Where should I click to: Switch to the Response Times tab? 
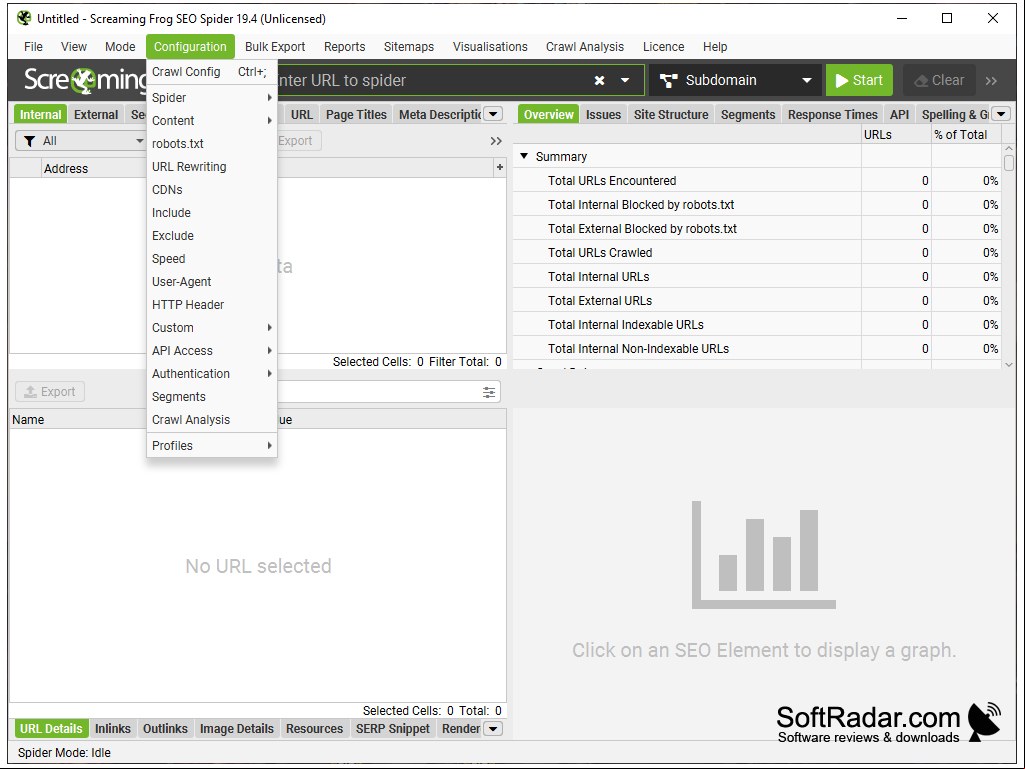[833, 114]
